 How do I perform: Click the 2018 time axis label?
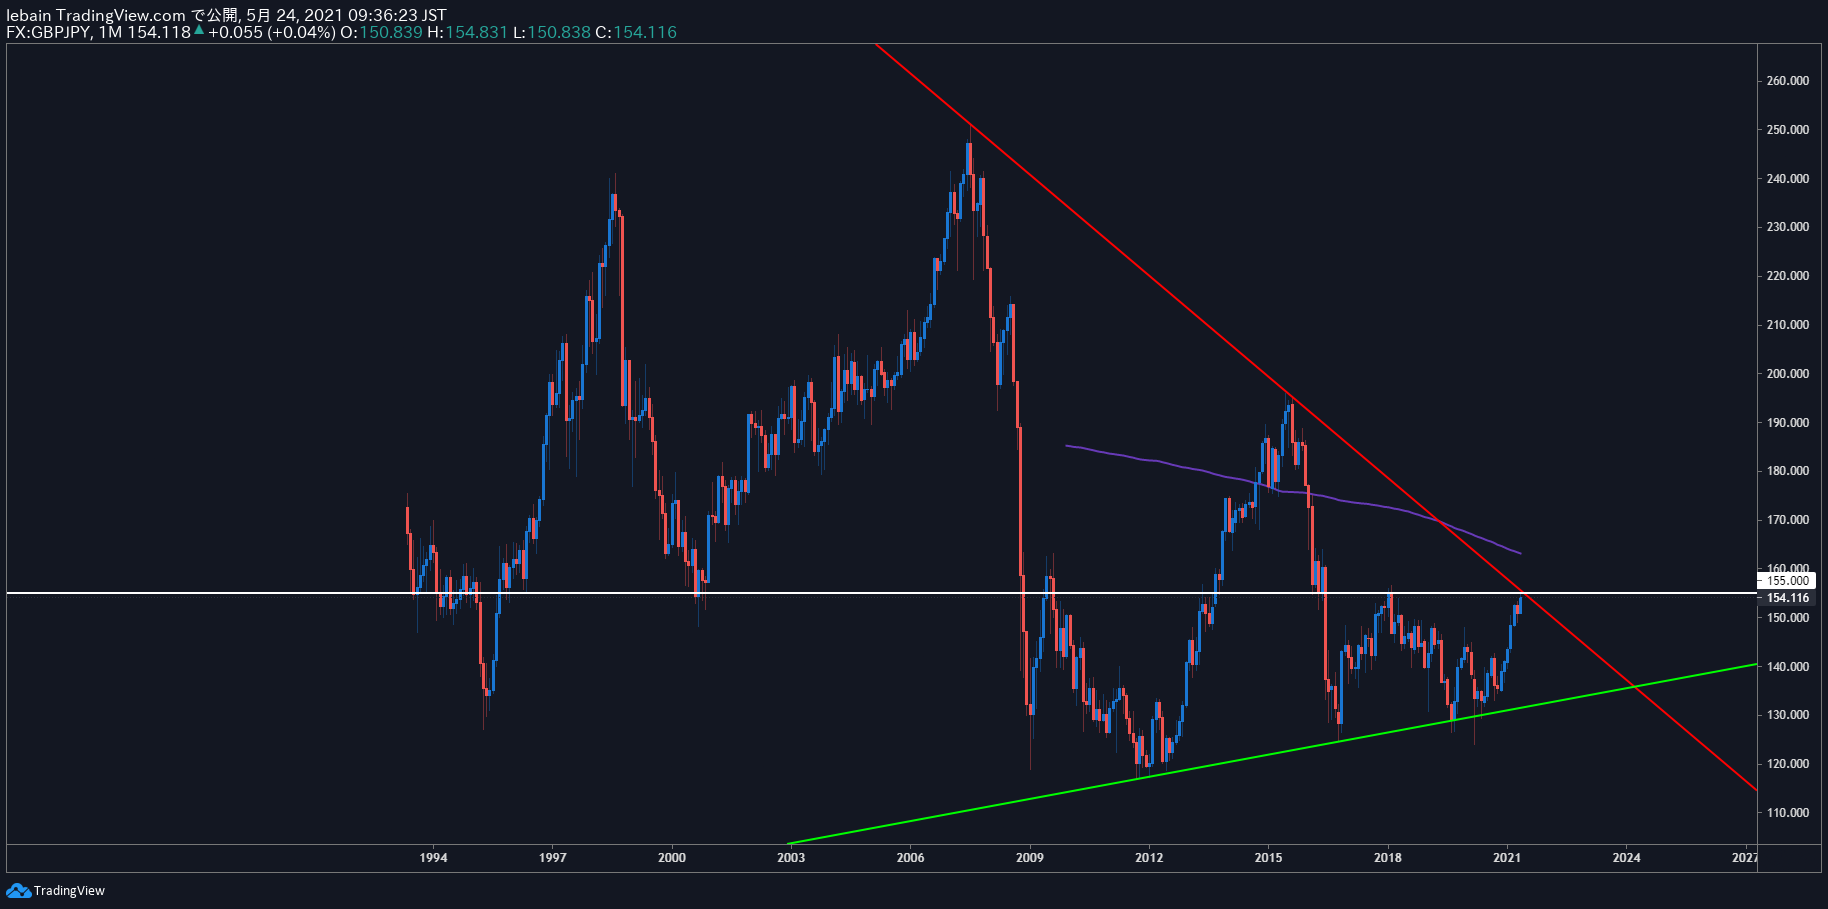point(1388,858)
